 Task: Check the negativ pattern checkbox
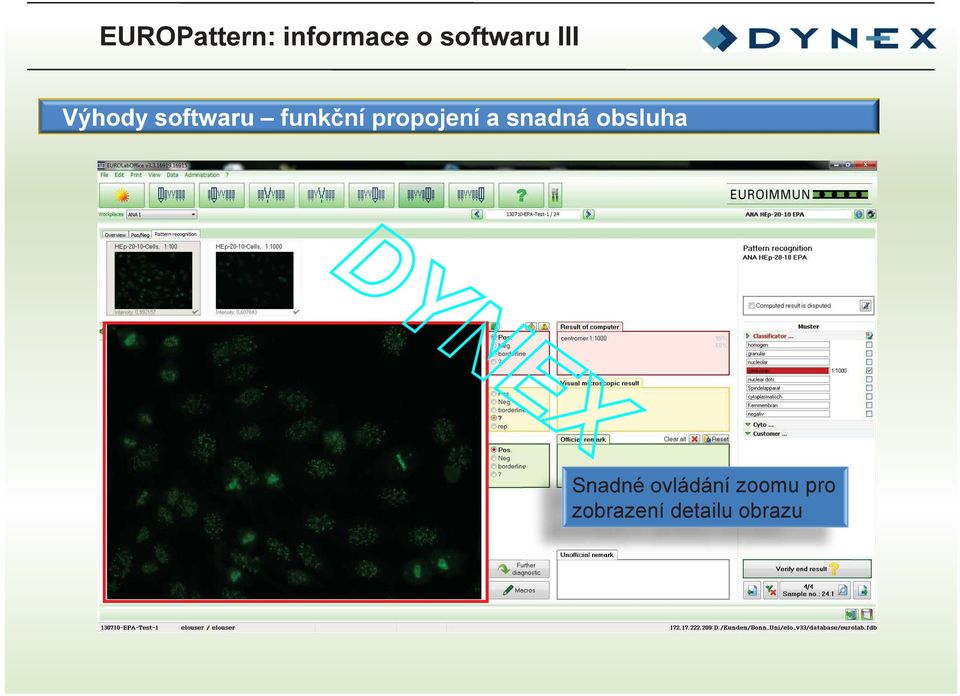click(x=869, y=414)
